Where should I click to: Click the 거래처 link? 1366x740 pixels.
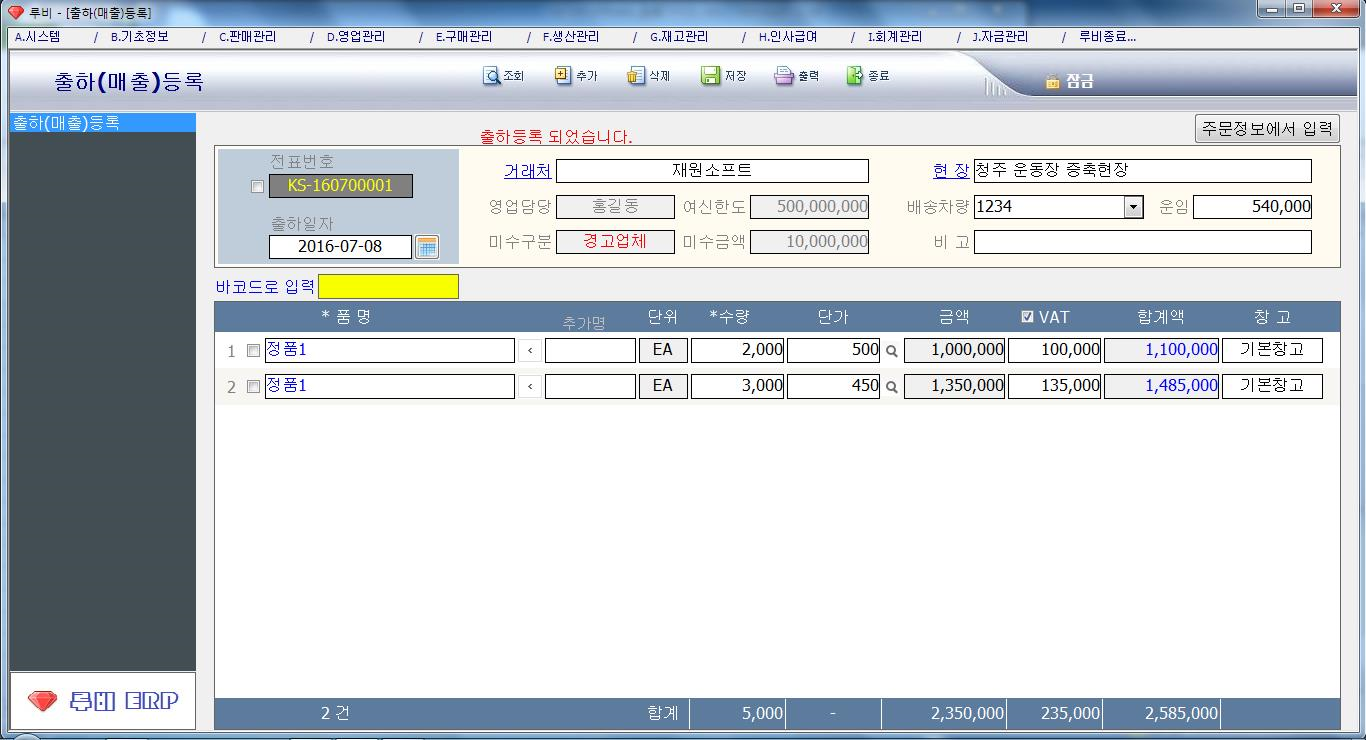coord(527,171)
